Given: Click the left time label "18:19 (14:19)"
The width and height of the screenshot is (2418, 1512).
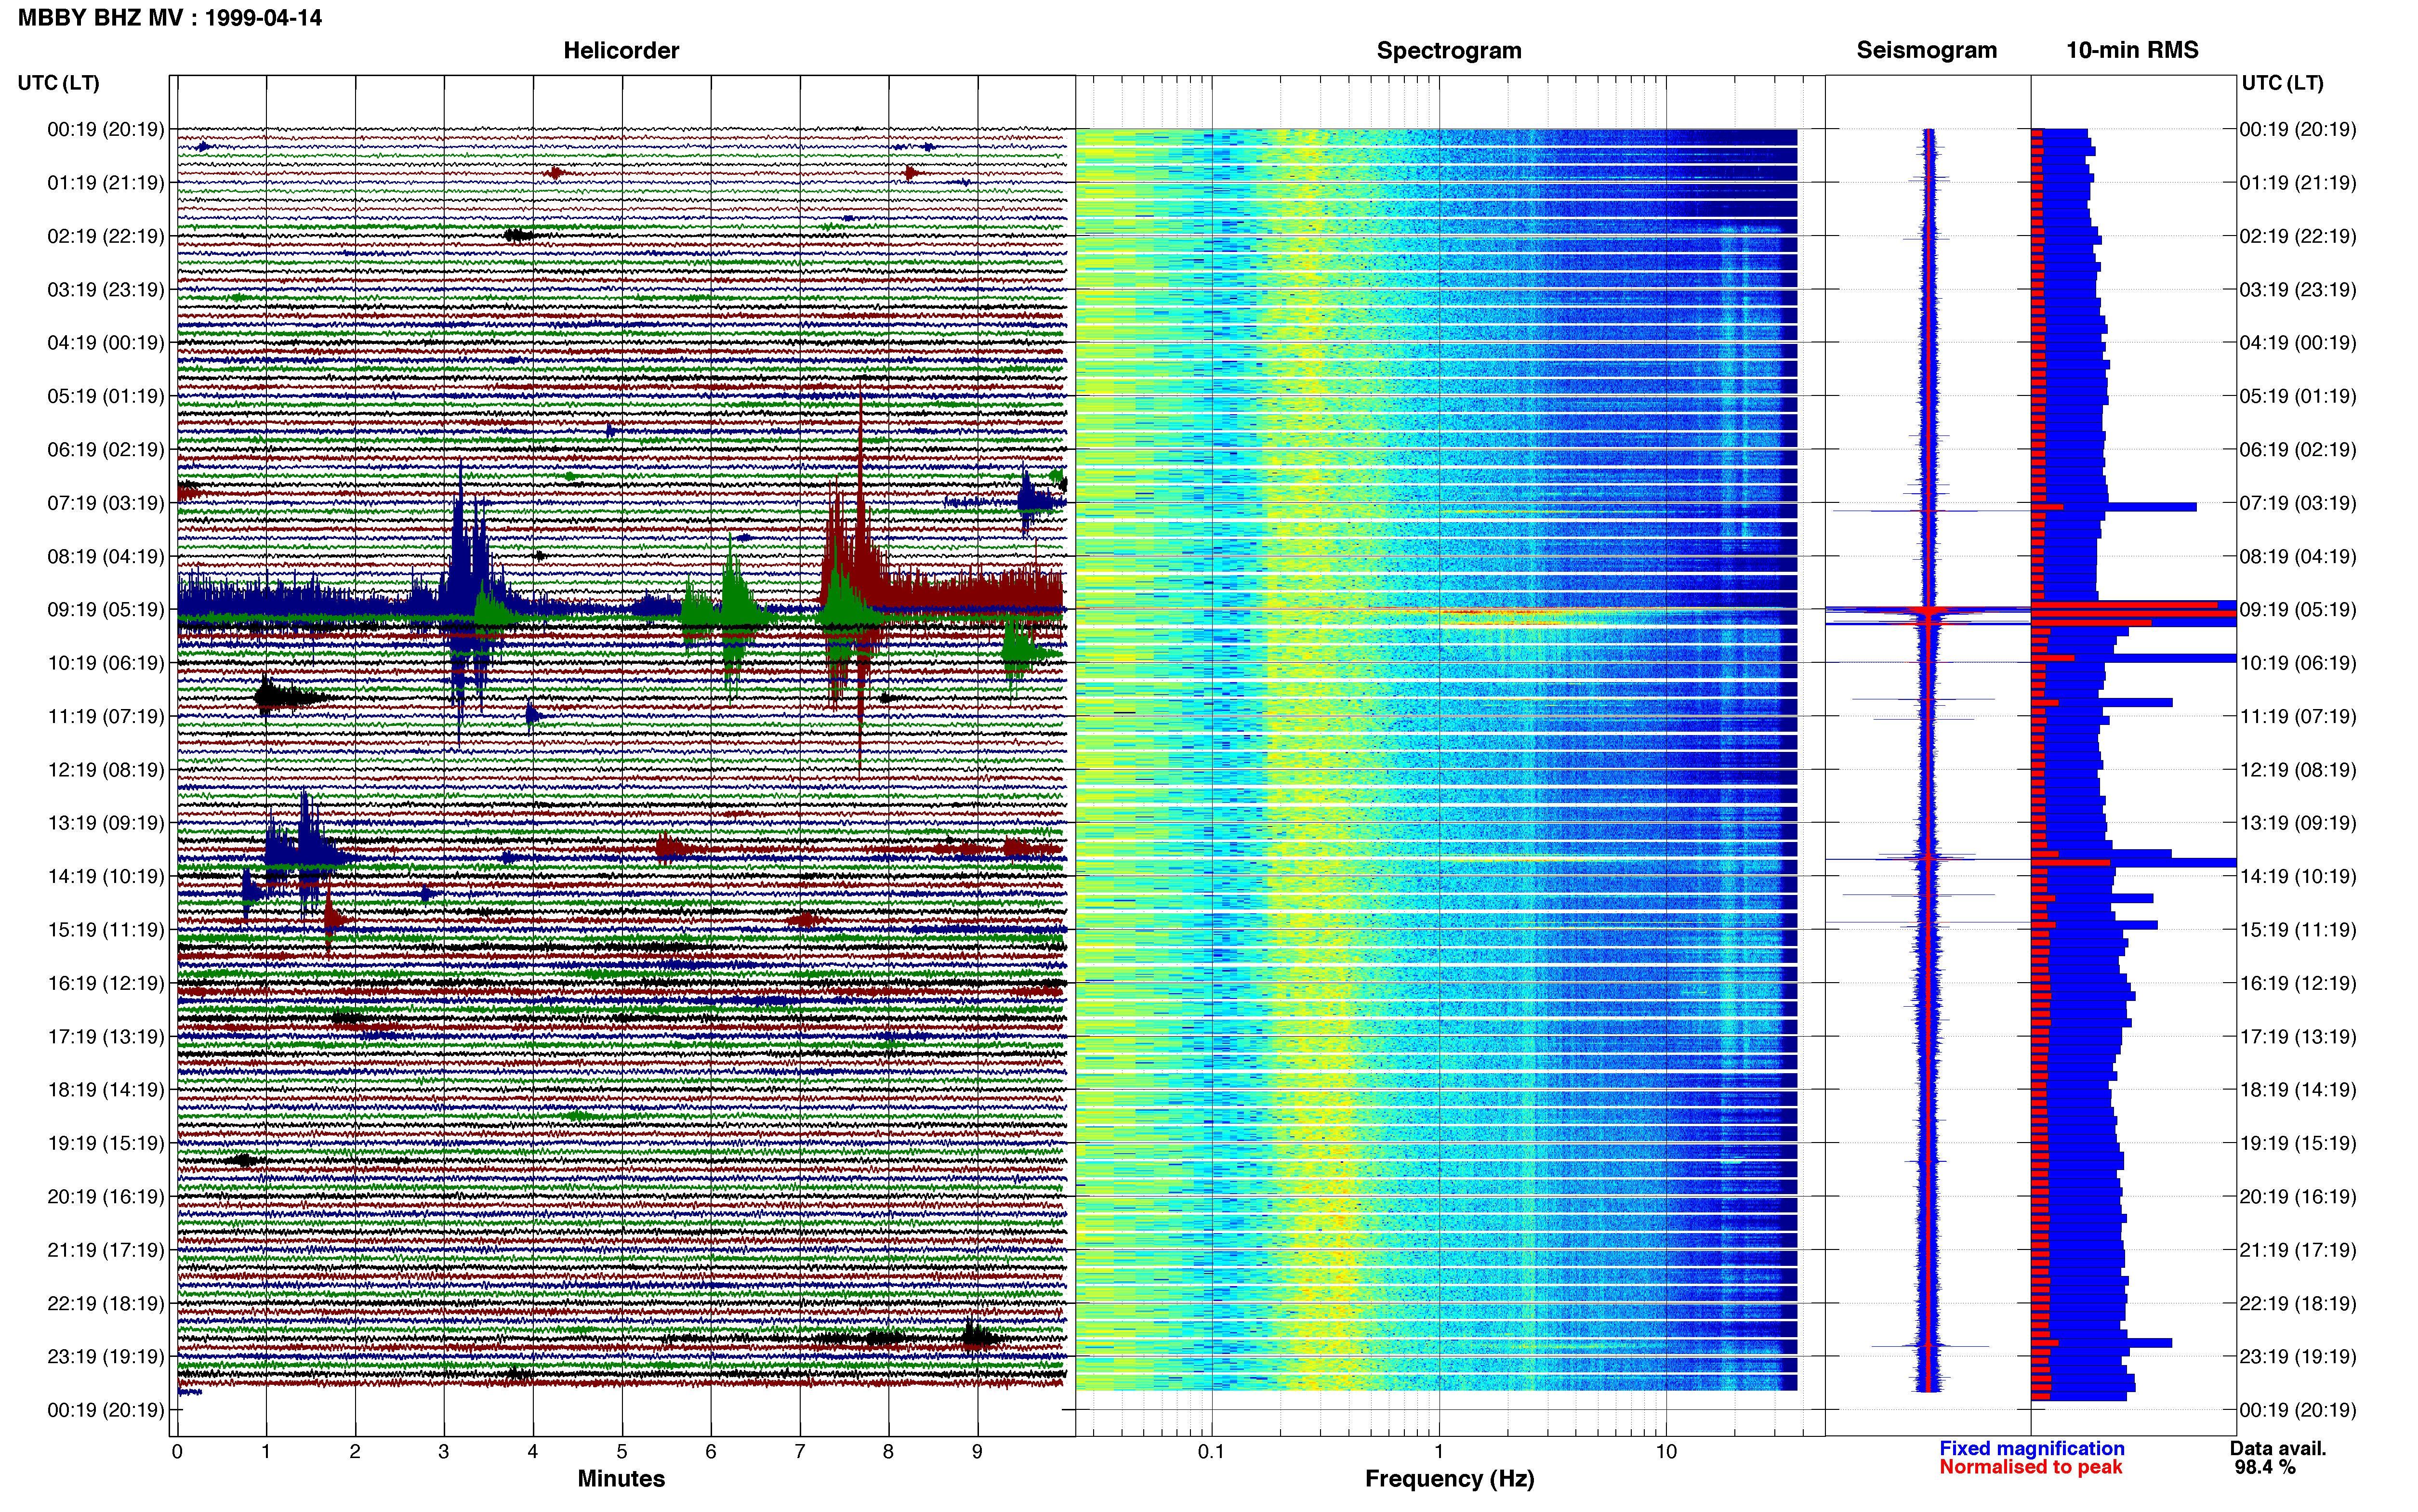Looking at the screenshot, I should [105, 1090].
